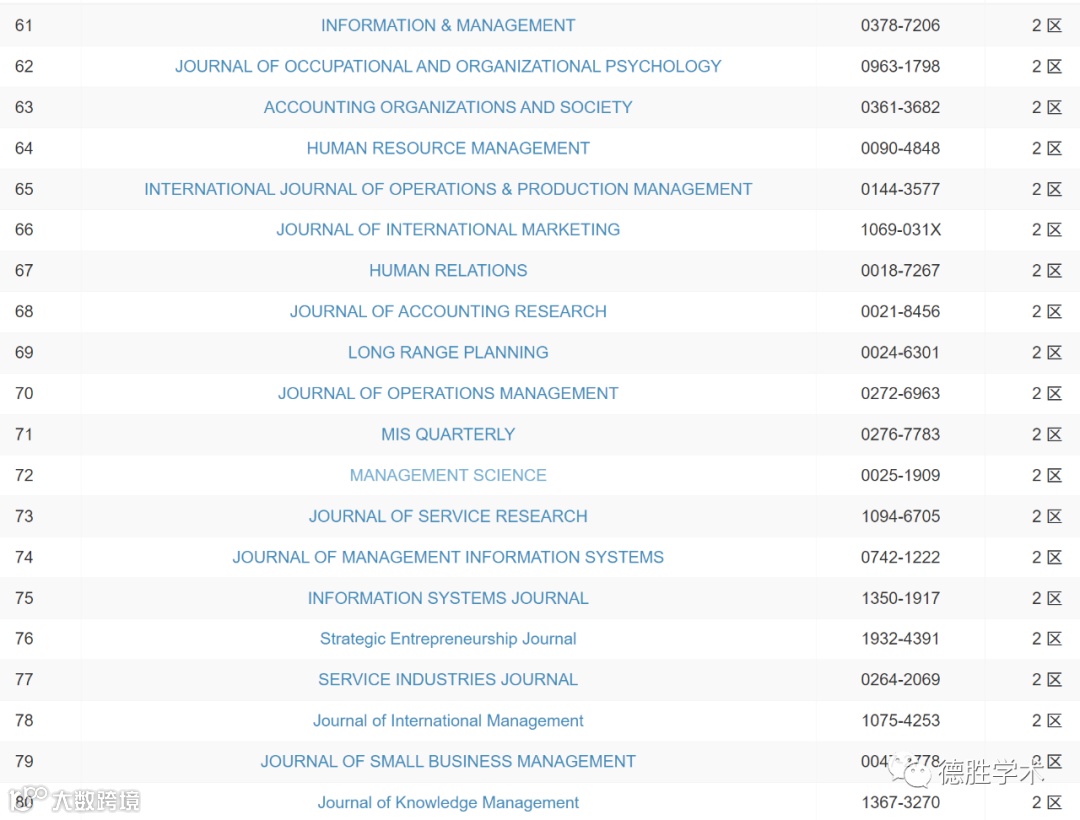Open HUMAN RELATIONS journal link

(448, 271)
